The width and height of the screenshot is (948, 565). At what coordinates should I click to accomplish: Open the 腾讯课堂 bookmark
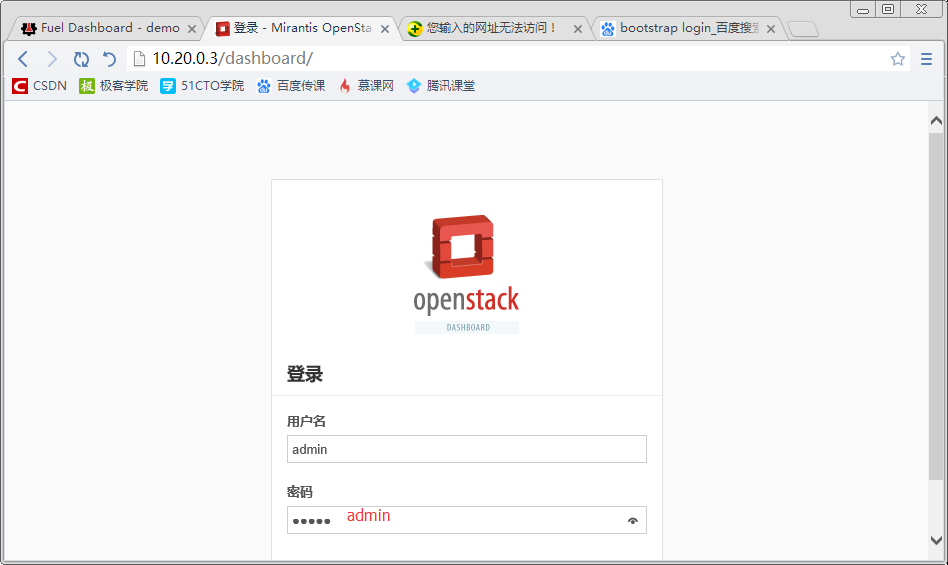point(441,86)
